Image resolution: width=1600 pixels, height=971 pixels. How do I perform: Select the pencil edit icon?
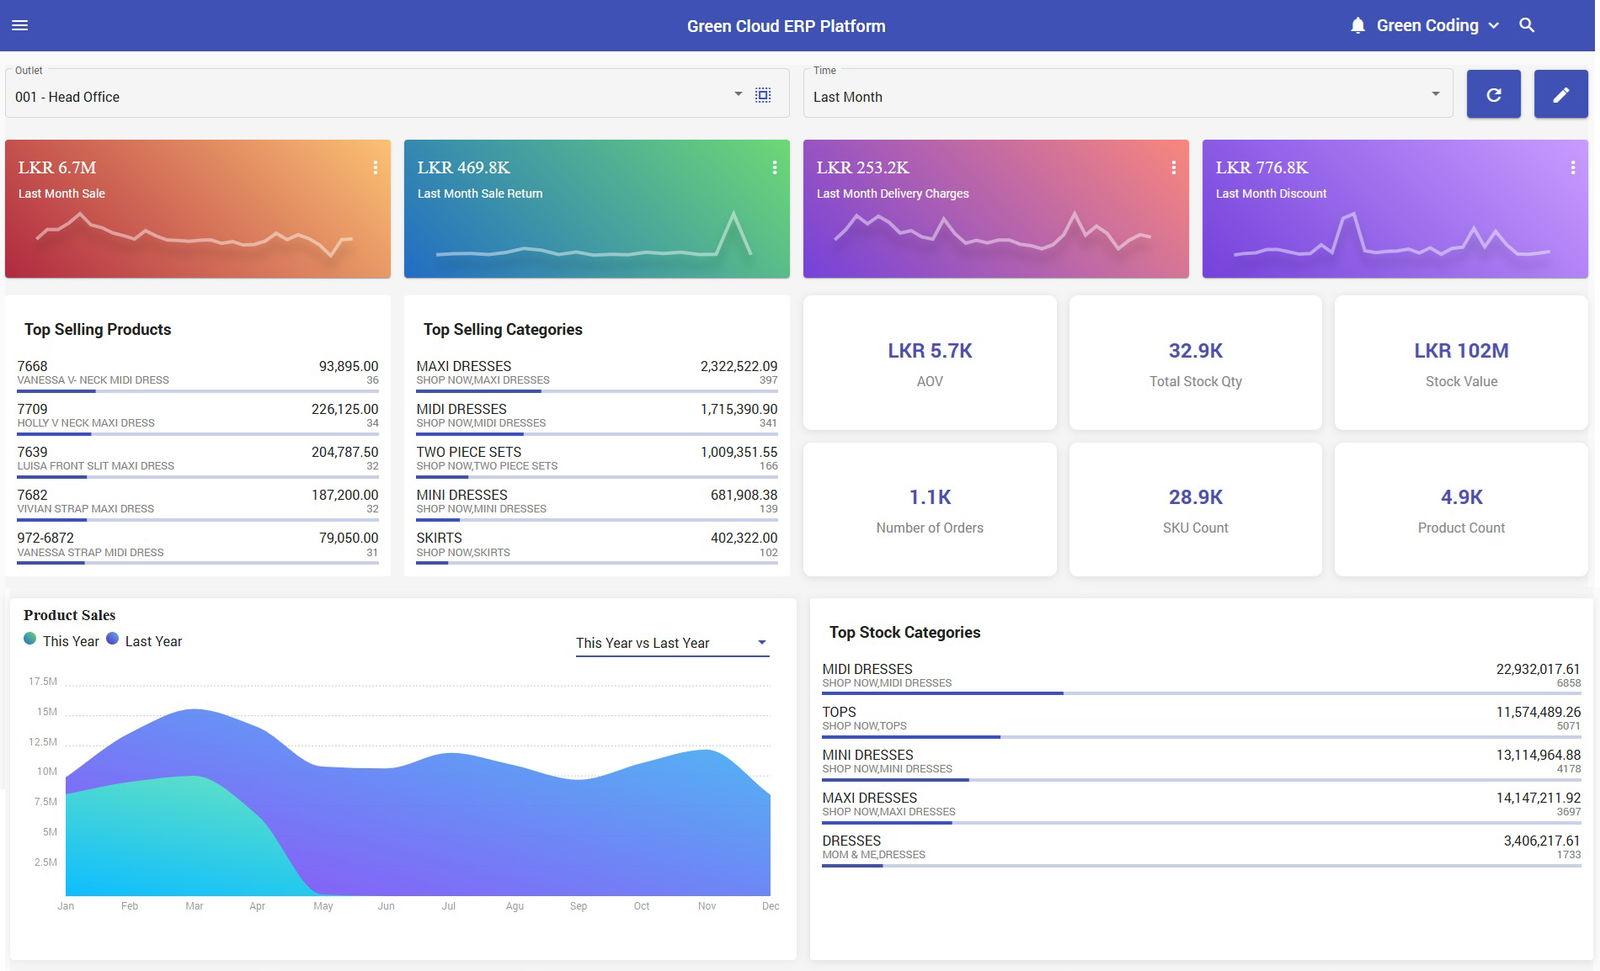[x=1561, y=94]
